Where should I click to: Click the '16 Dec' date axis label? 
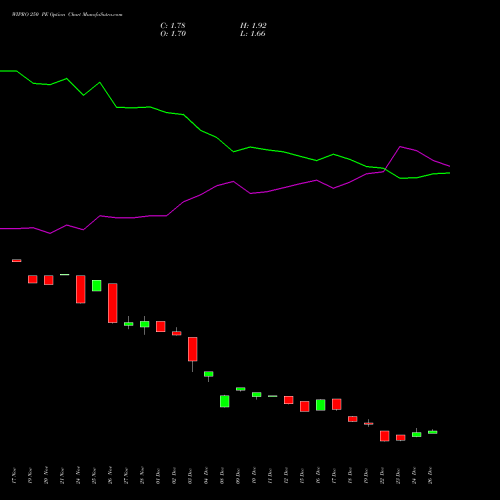click(318, 476)
